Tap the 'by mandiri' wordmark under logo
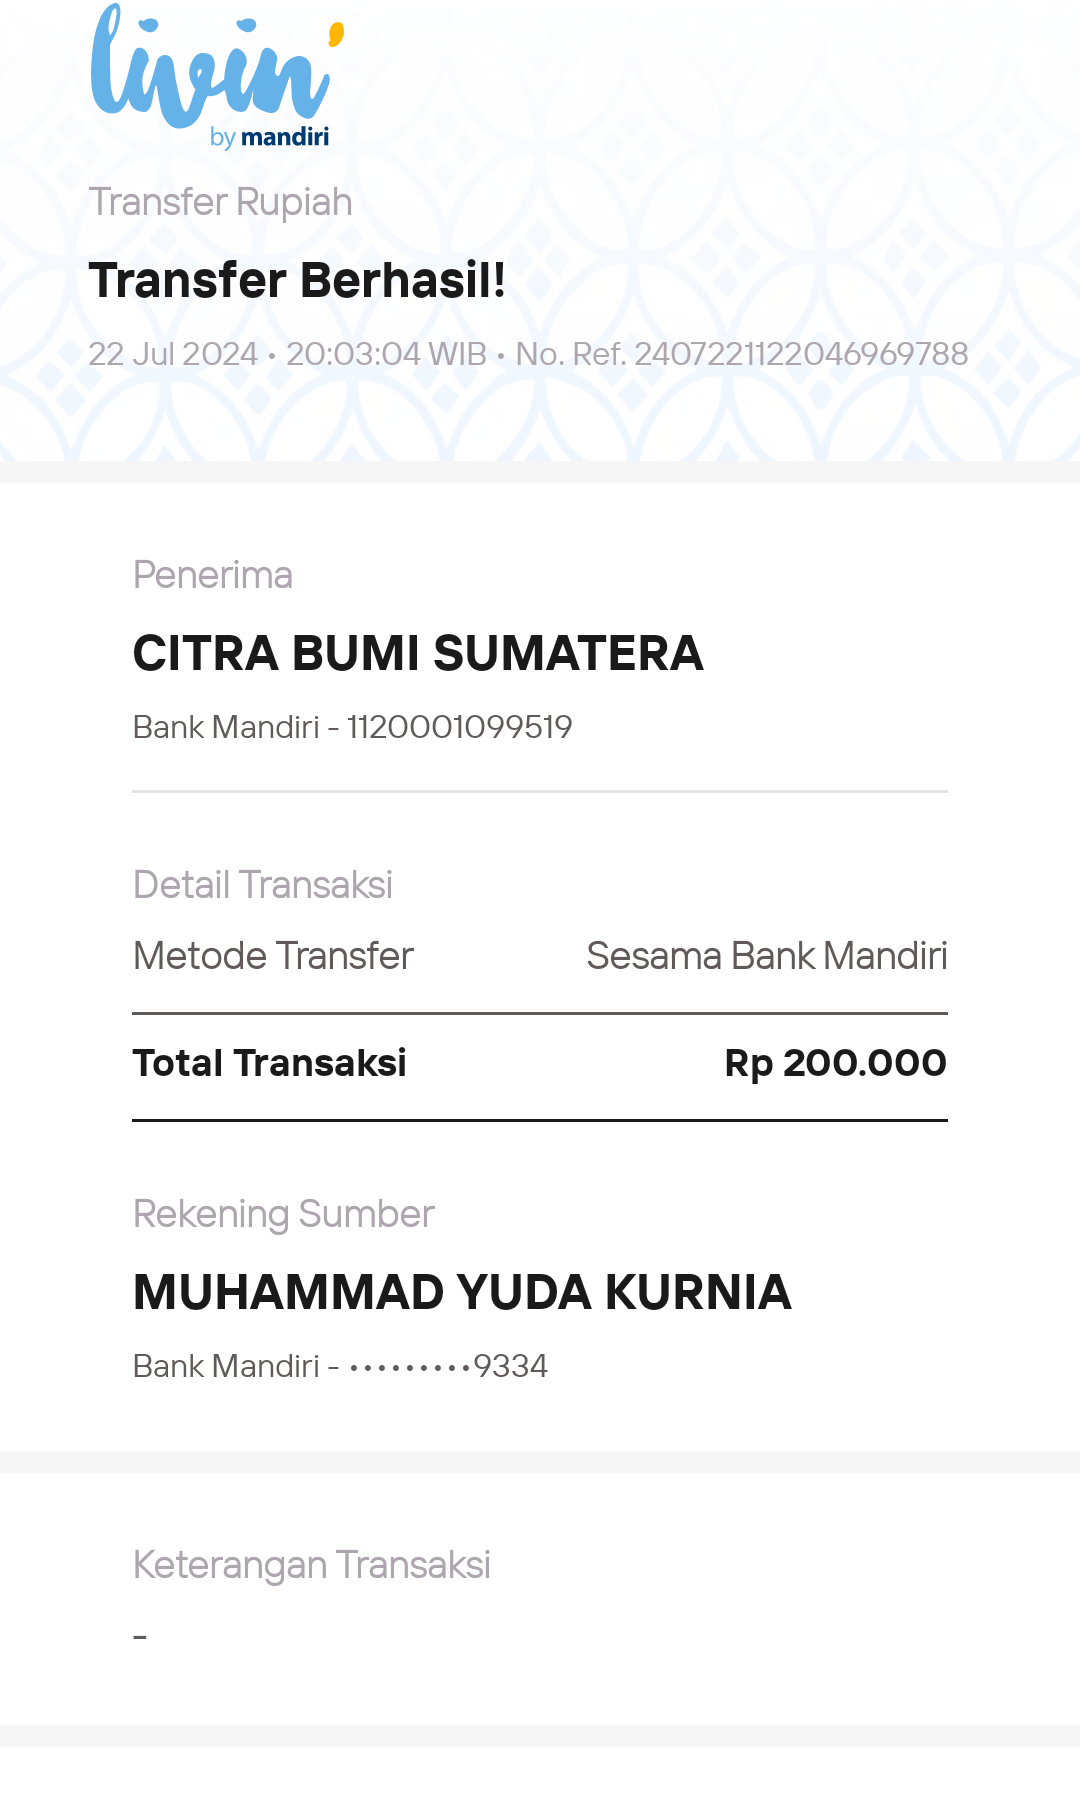1080x1813 pixels. 270,137
